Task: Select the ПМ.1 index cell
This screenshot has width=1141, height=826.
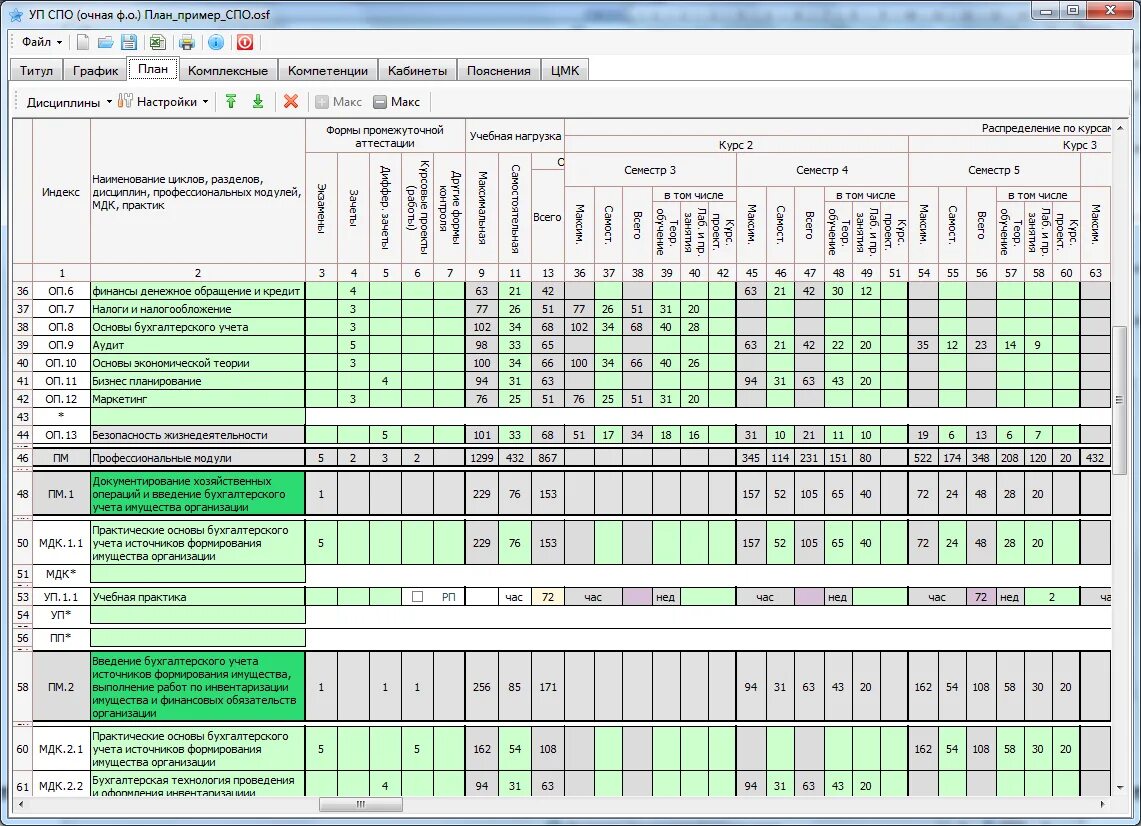Action: point(61,494)
